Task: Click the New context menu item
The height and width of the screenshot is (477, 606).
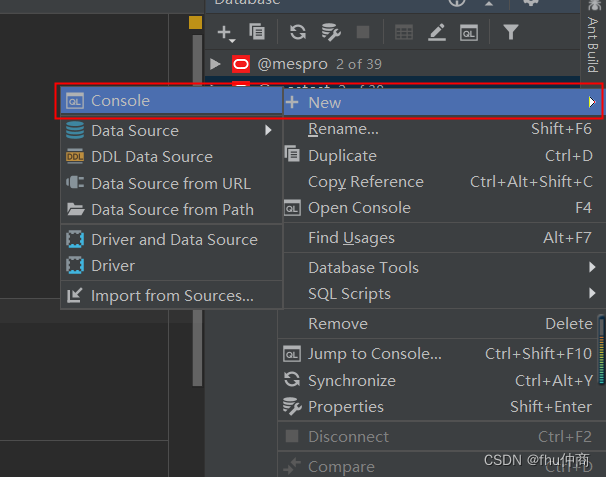Action: (443, 102)
